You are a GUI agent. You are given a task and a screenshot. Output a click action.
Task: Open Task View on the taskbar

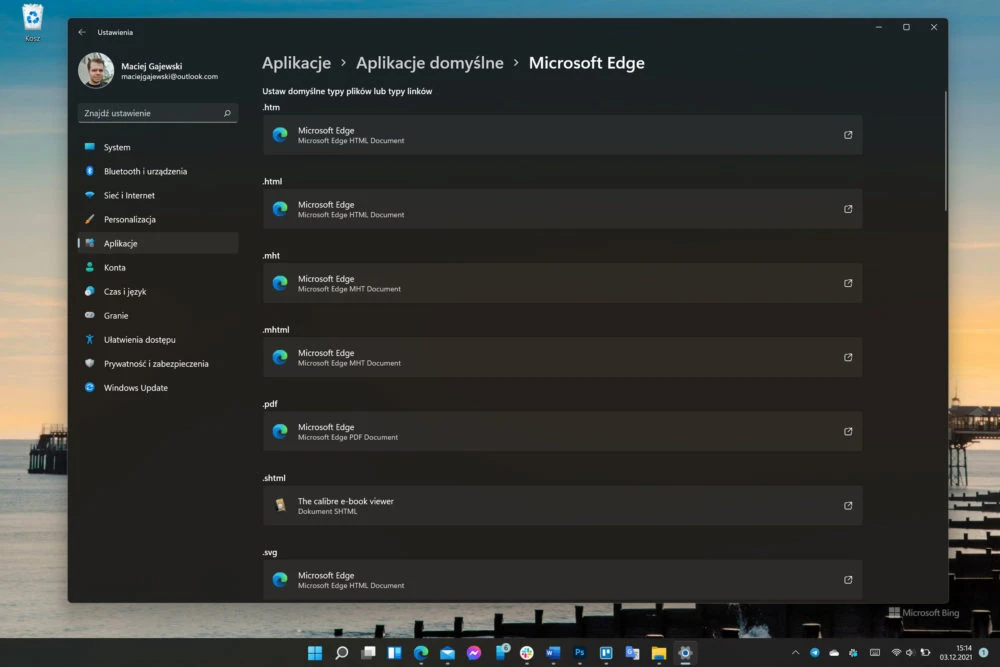coord(369,653)
